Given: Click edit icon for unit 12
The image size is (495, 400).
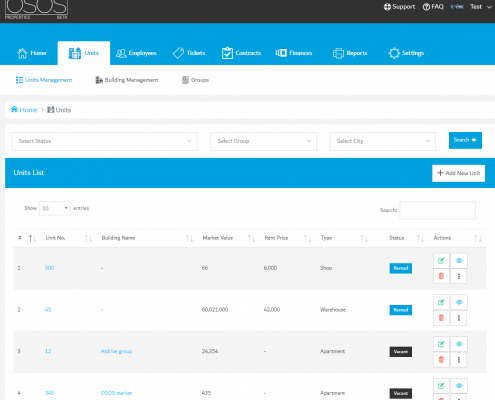Looking at the screenshot, I should pos(441,344).
